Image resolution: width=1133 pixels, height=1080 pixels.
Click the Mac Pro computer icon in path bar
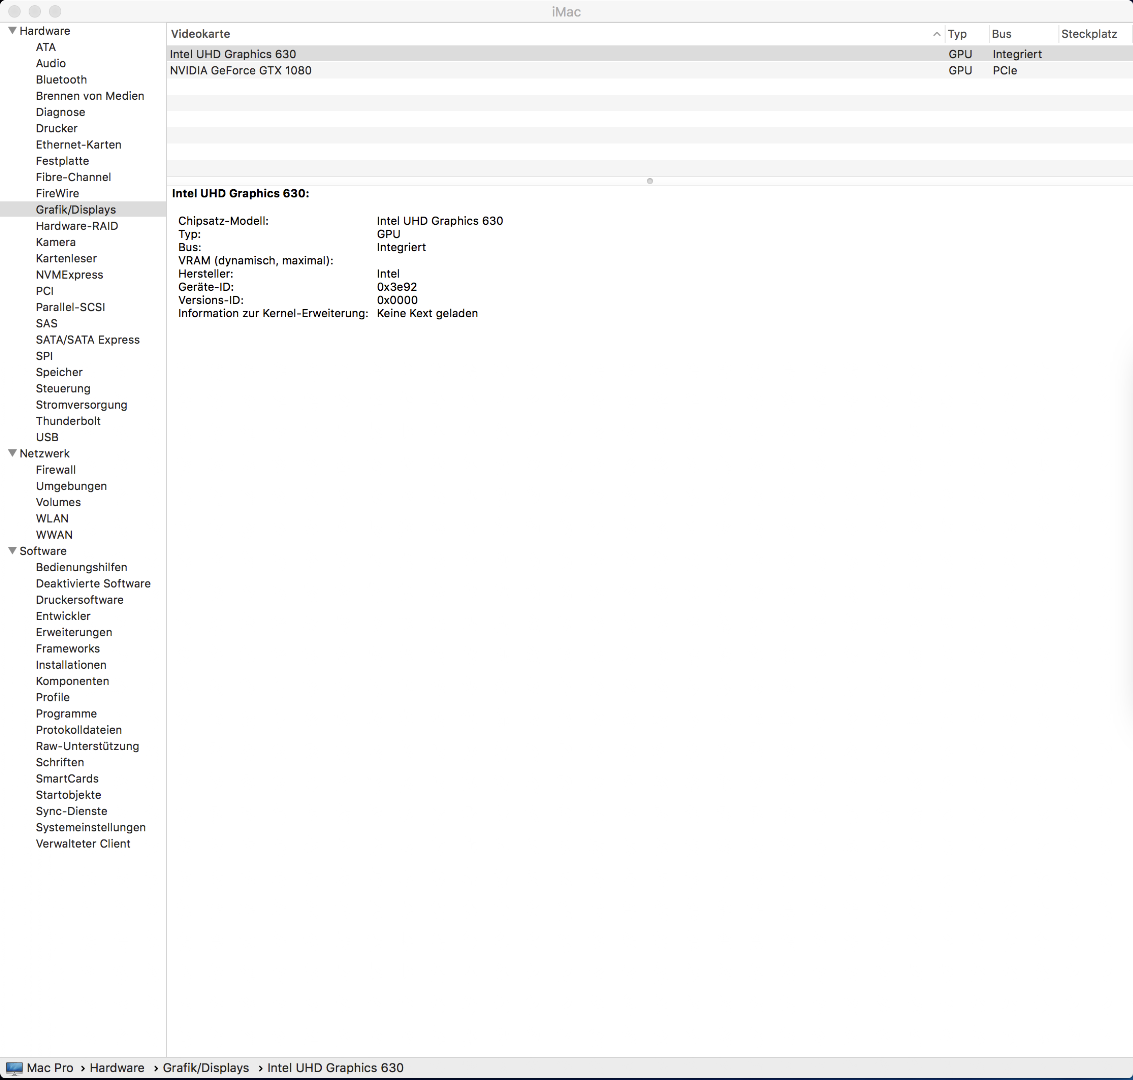(x=14, y=1068)
